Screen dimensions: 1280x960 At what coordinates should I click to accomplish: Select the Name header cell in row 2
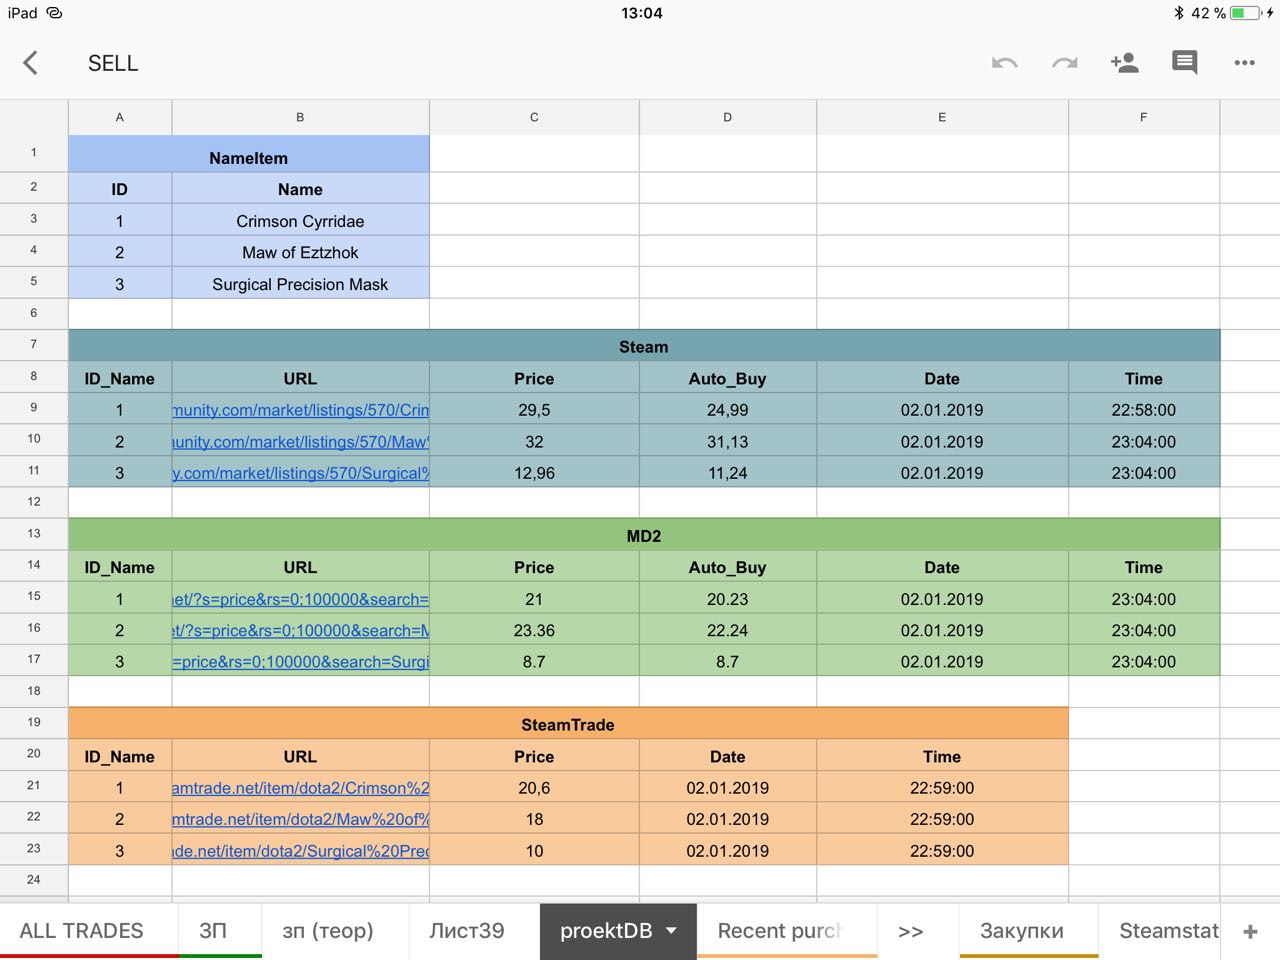[300, 189]
